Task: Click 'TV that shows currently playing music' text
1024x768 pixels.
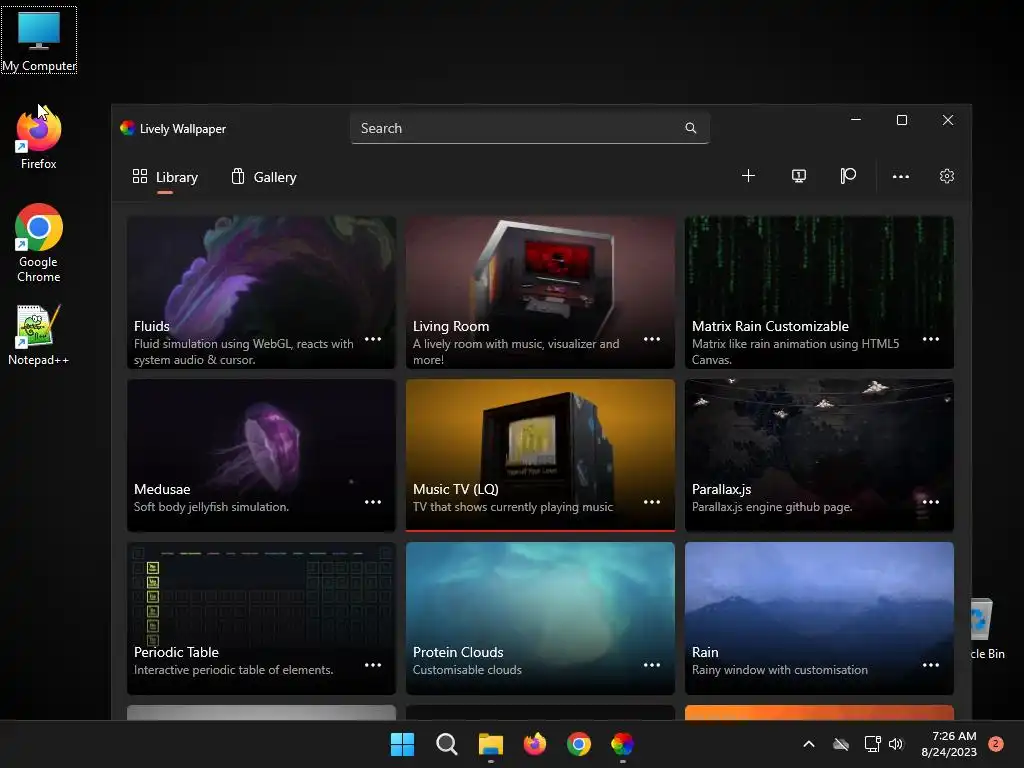Action: point(513,507)
